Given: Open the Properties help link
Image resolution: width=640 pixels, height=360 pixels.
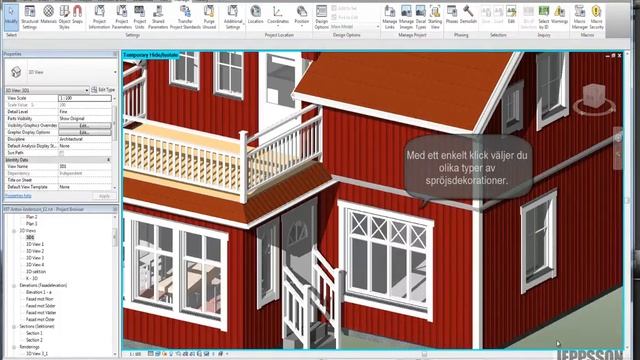Looking at the screenshot, I should coord(18,196).
